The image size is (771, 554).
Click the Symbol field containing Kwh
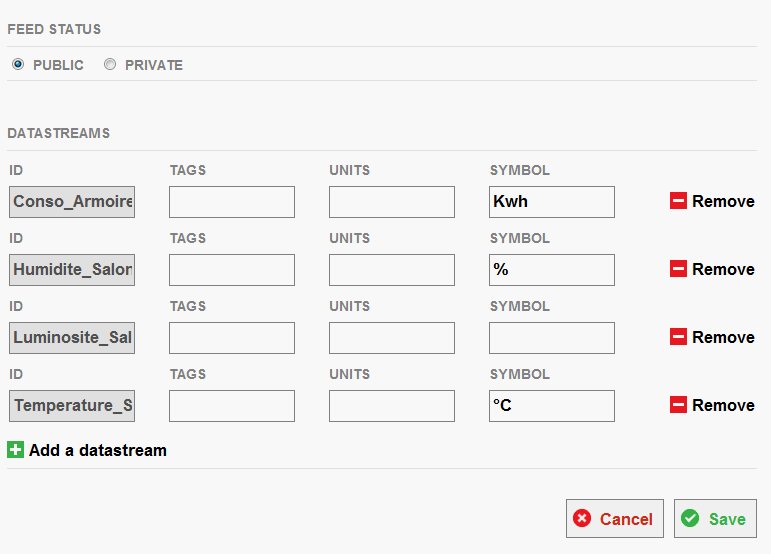[552, 202]
